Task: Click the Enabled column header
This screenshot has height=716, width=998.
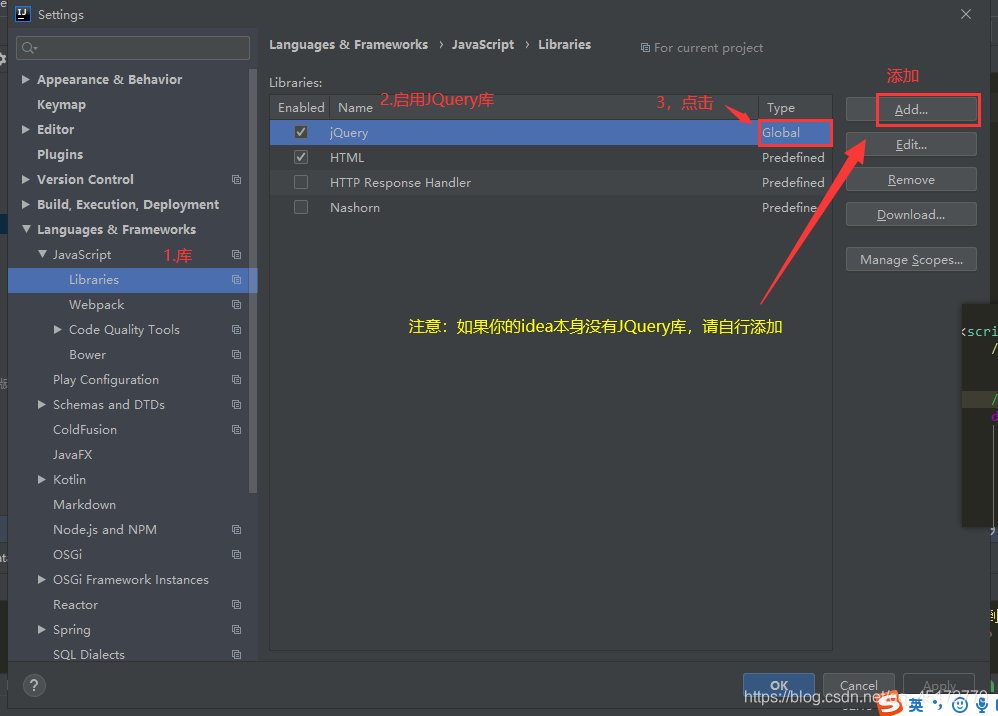Action: tap(301, 108)
